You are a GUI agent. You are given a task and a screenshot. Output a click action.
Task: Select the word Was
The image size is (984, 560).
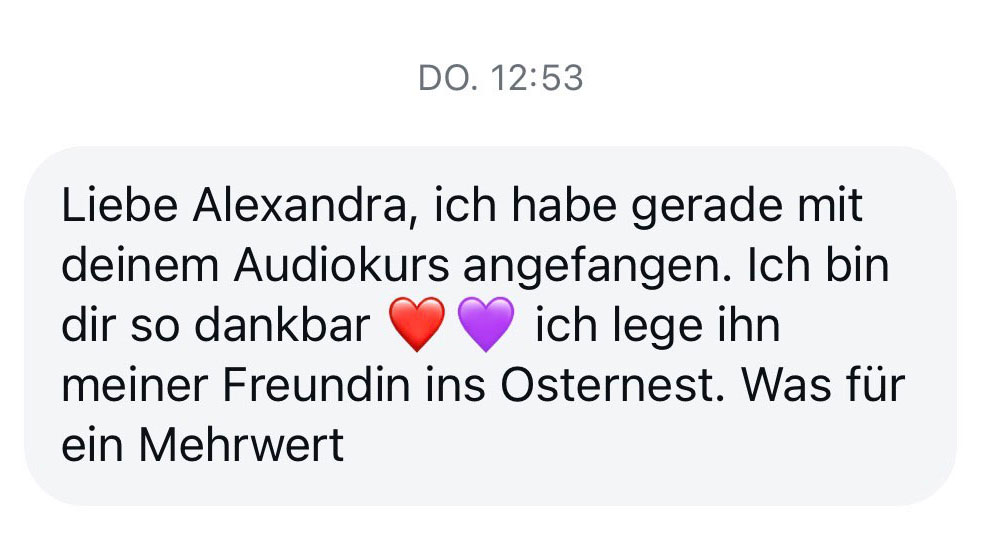[795, 385]
